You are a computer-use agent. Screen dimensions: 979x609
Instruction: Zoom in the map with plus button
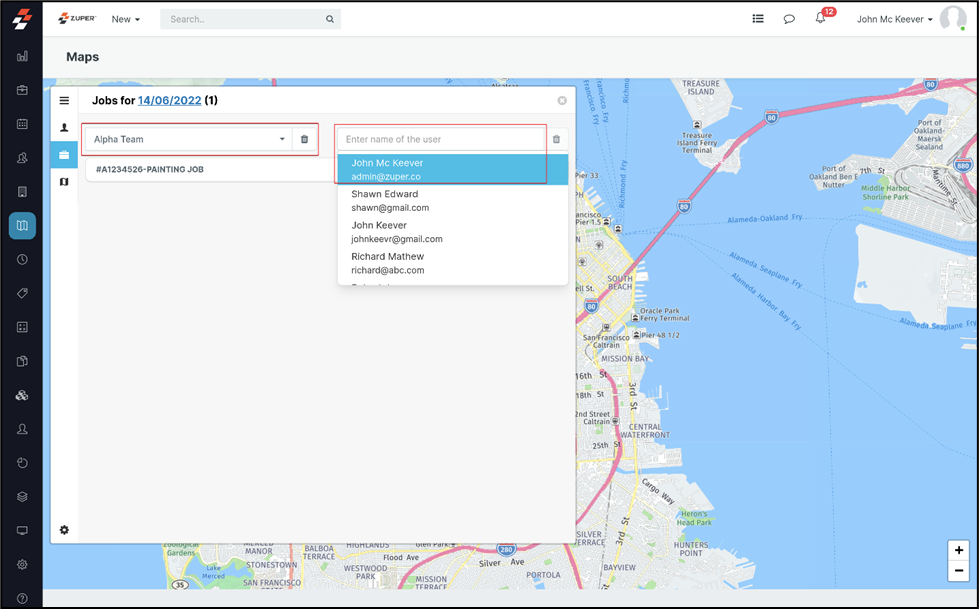(959, 551)
